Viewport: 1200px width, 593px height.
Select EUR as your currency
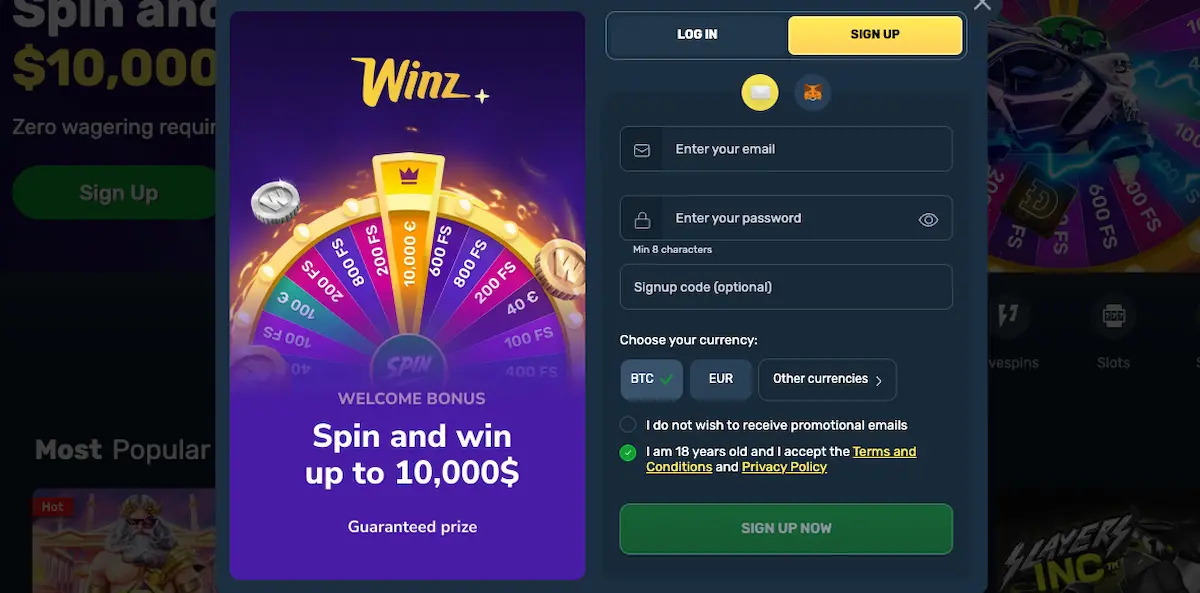[720, 379]
